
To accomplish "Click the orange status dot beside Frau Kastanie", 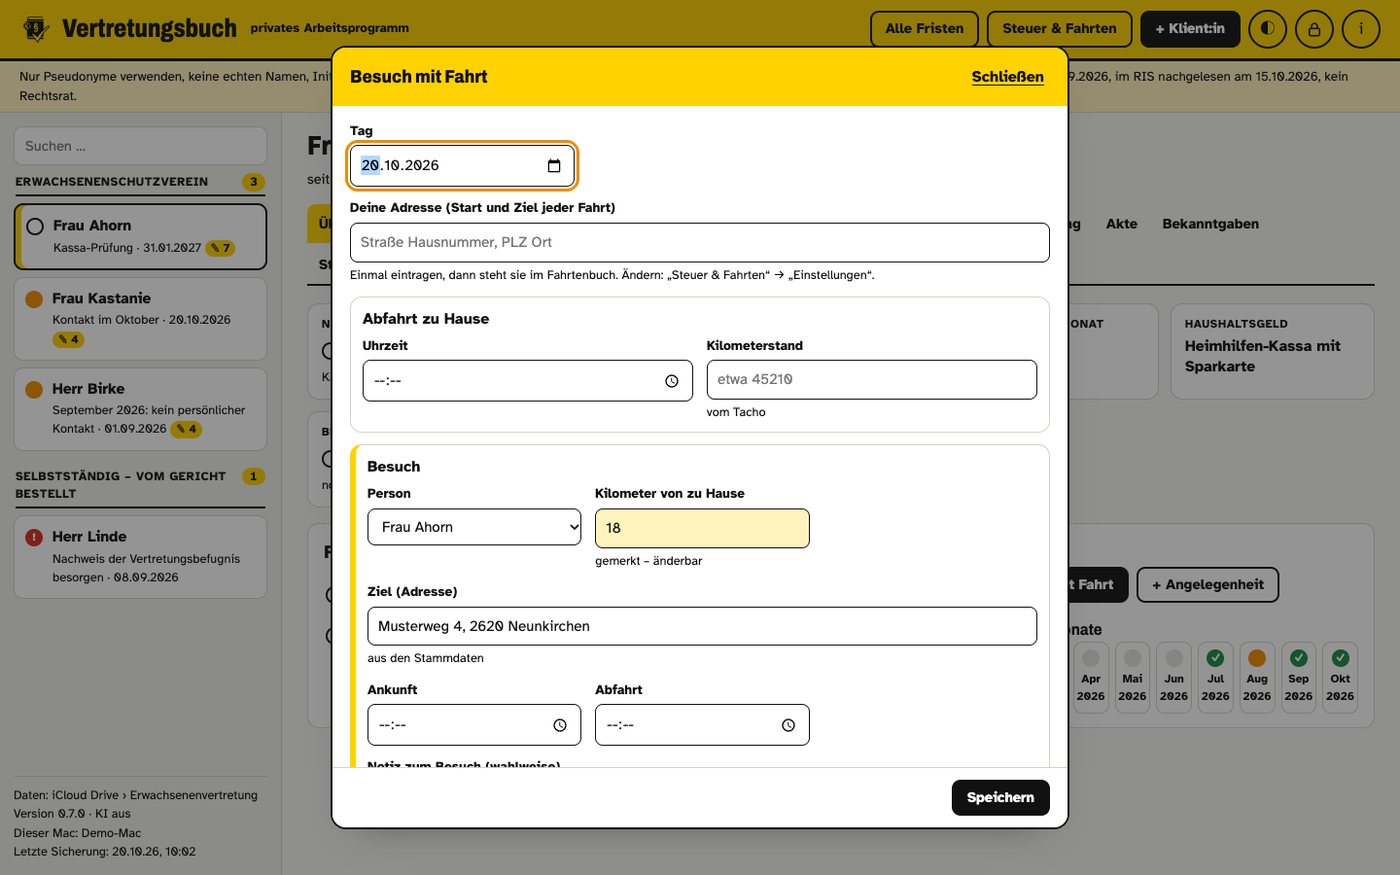I will 34,299.
